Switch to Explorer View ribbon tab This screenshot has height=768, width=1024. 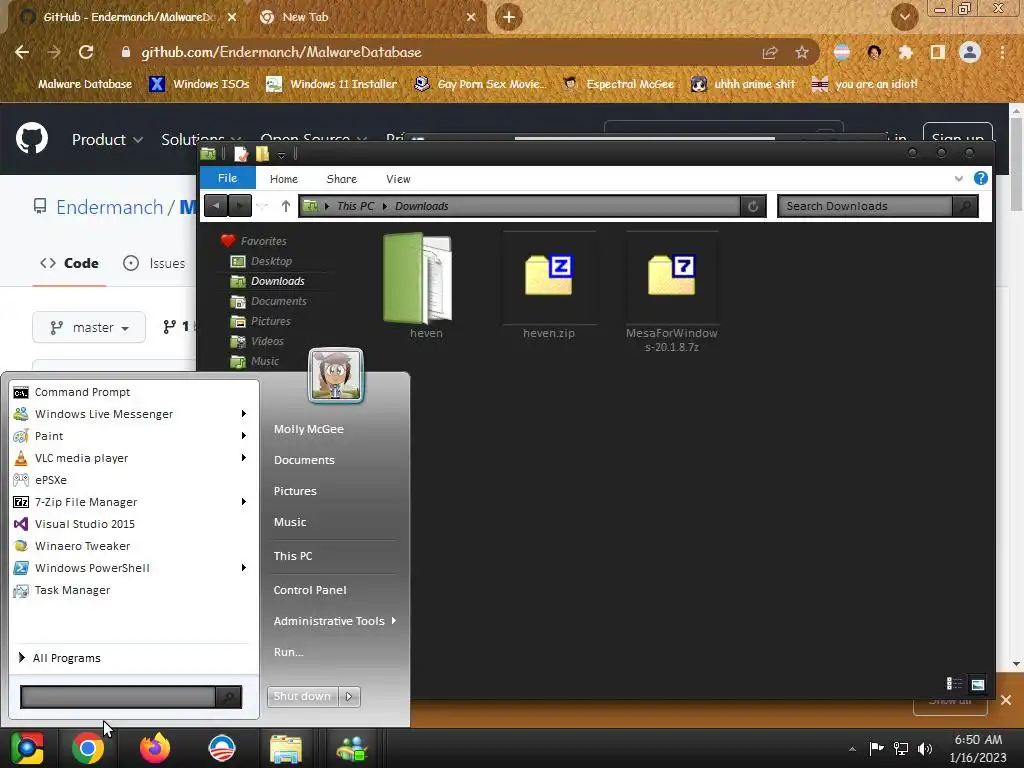pyautogui.click(x=398, y=179)
